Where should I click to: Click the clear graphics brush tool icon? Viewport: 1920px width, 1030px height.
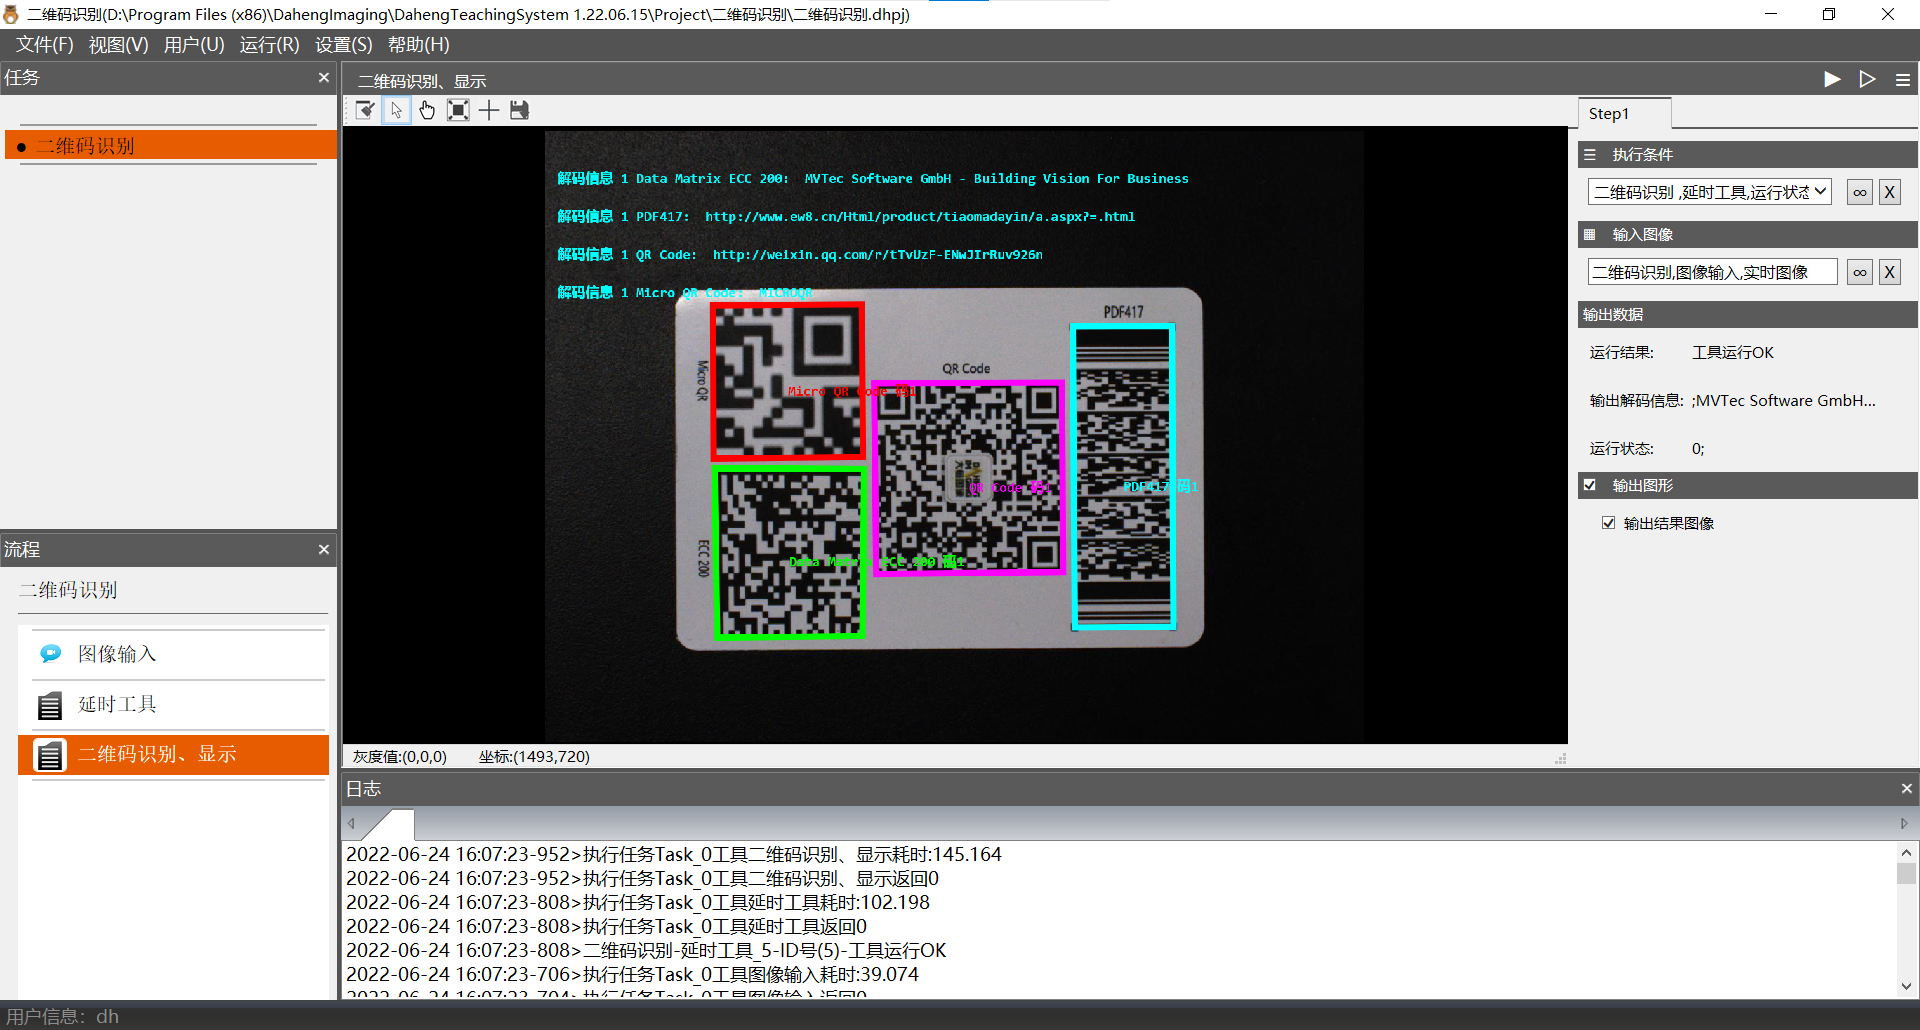coord(366,111)
